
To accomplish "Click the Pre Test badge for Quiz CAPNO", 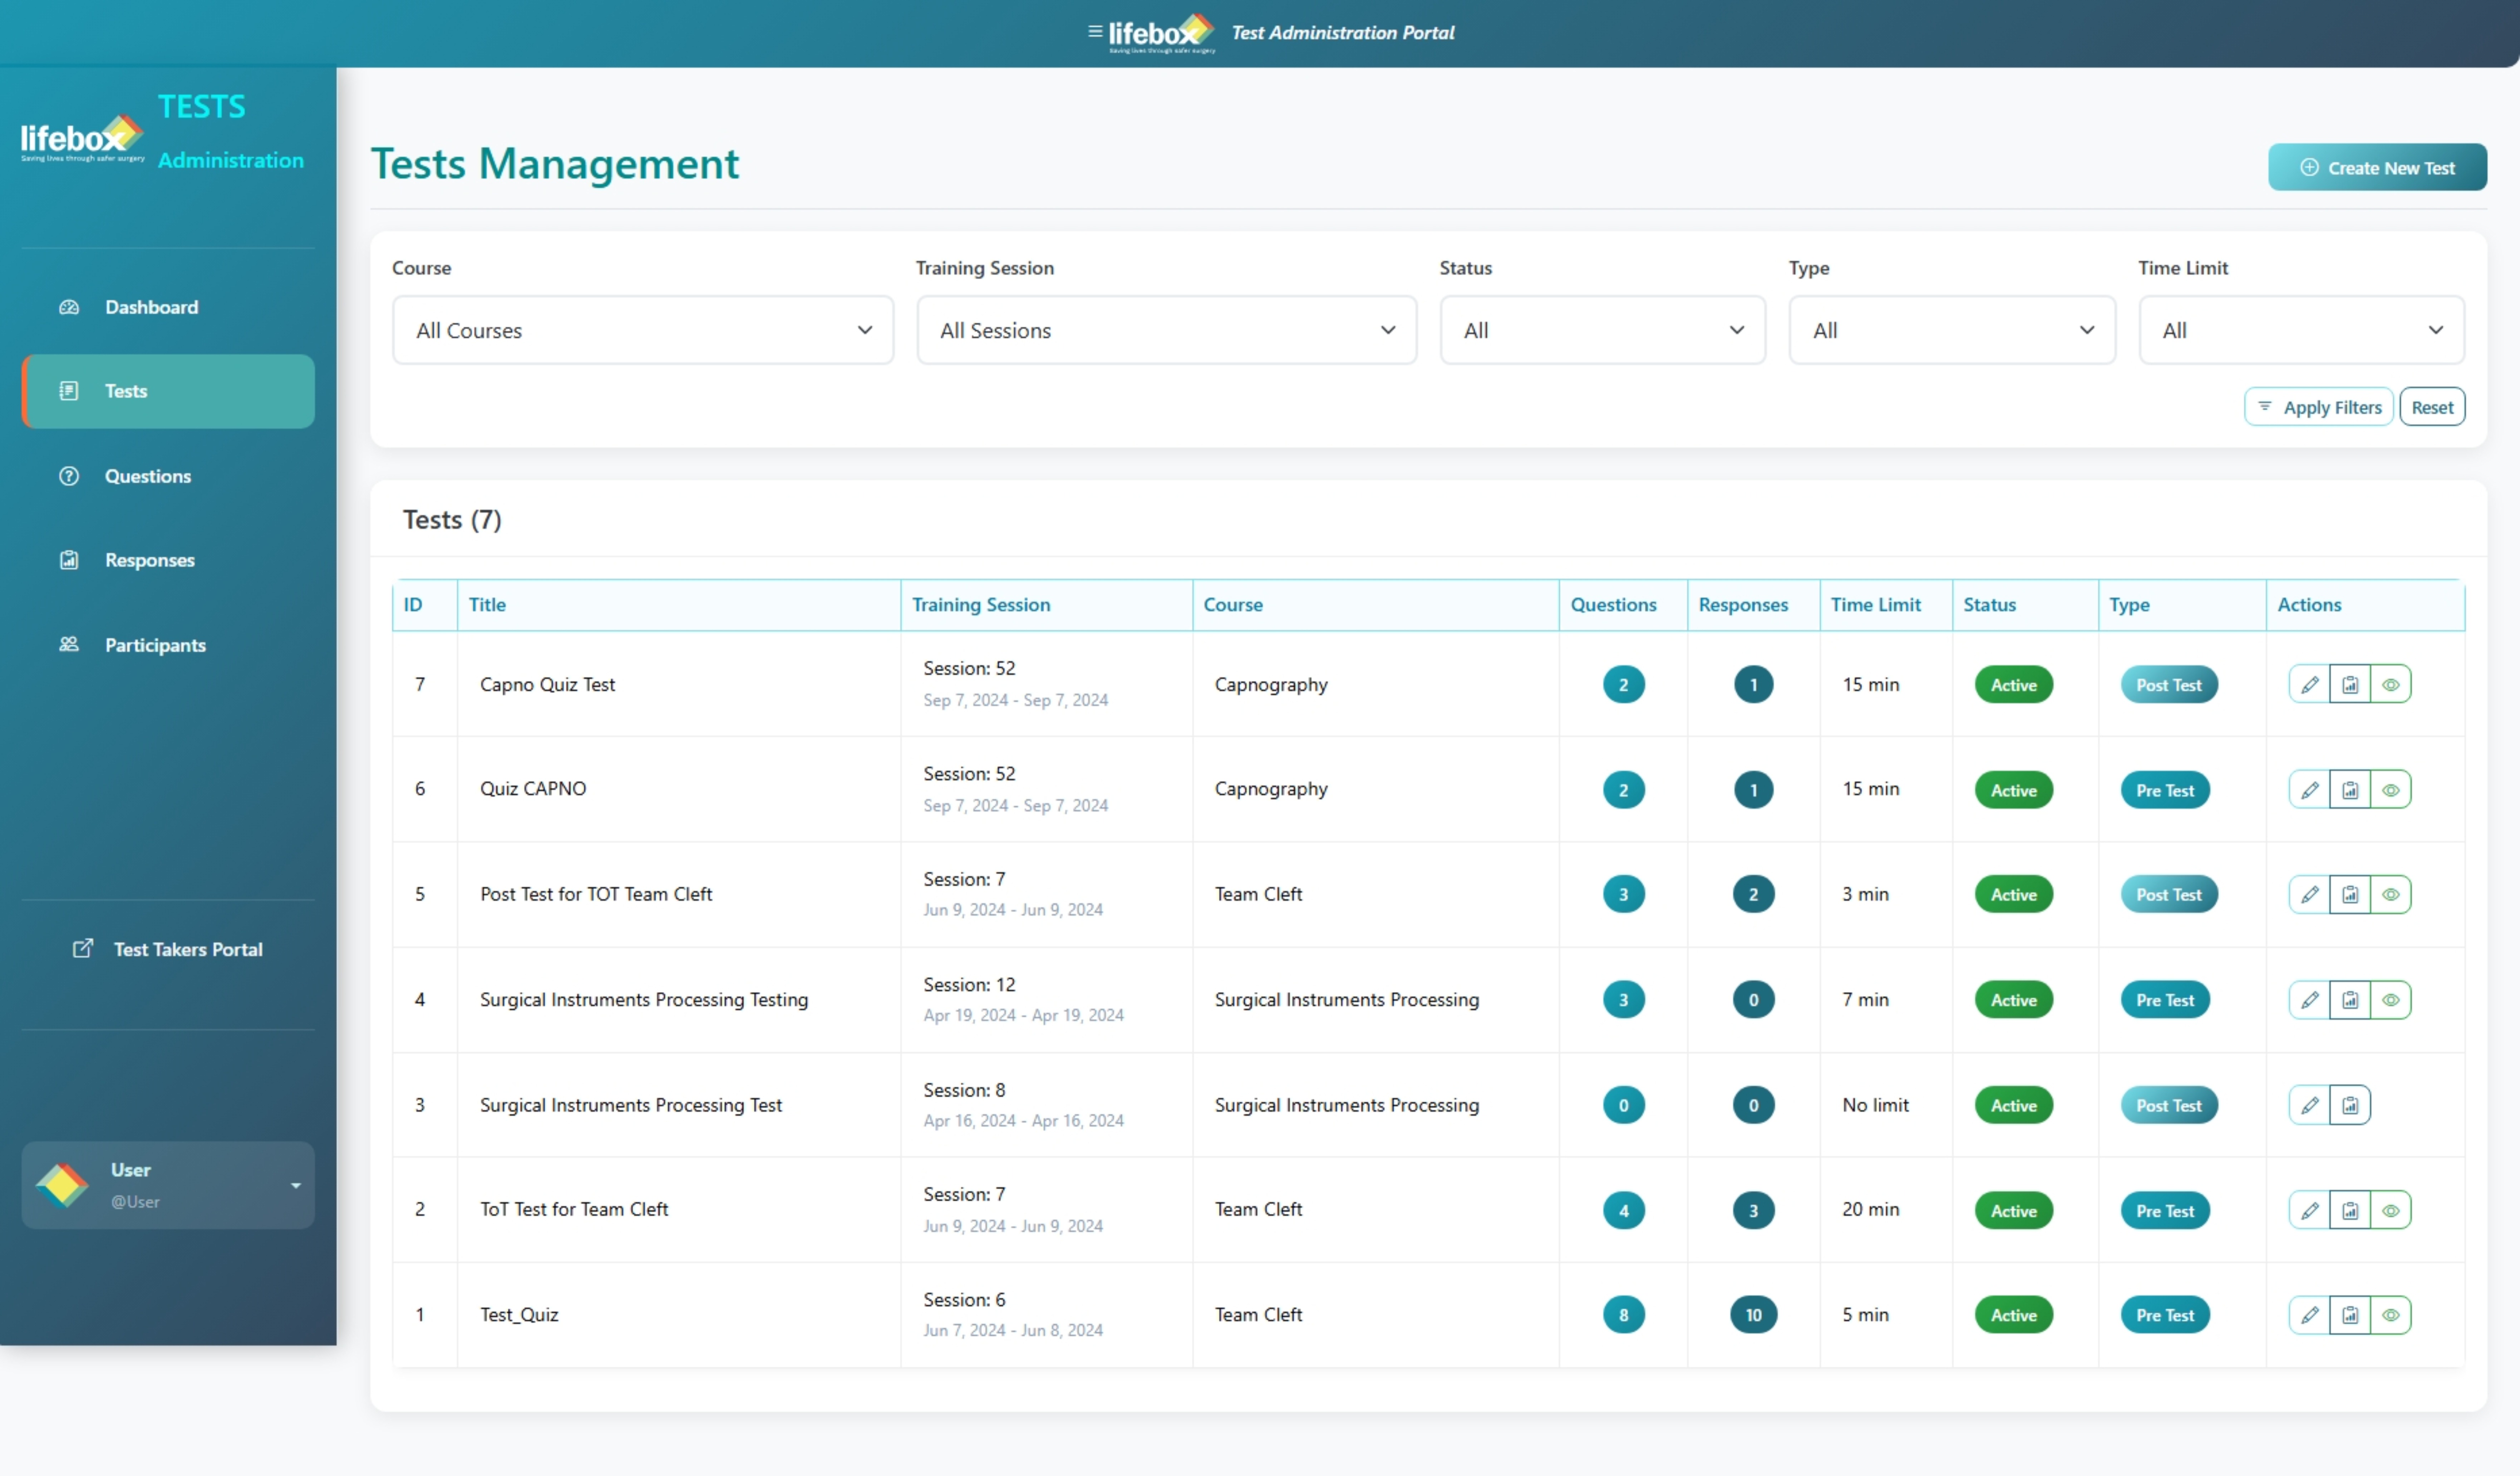I will pos(2165,790).
